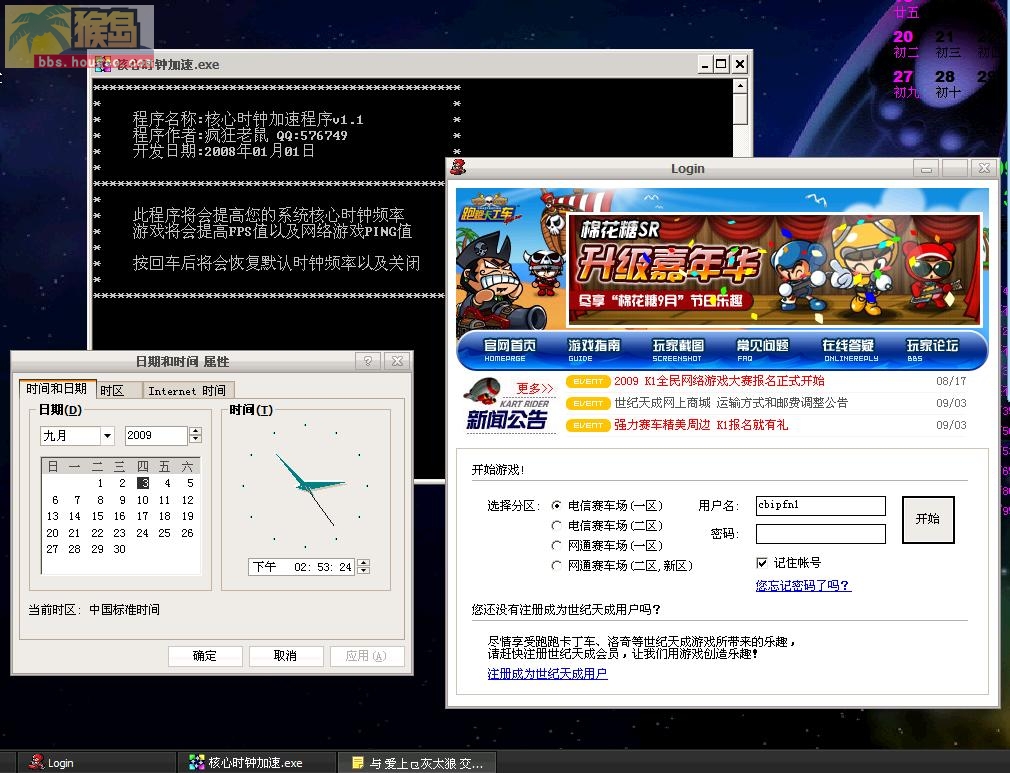Click the console window's title bar icon
The width and height of the screenshot is (1010, 773).
(x=103, y=64)
